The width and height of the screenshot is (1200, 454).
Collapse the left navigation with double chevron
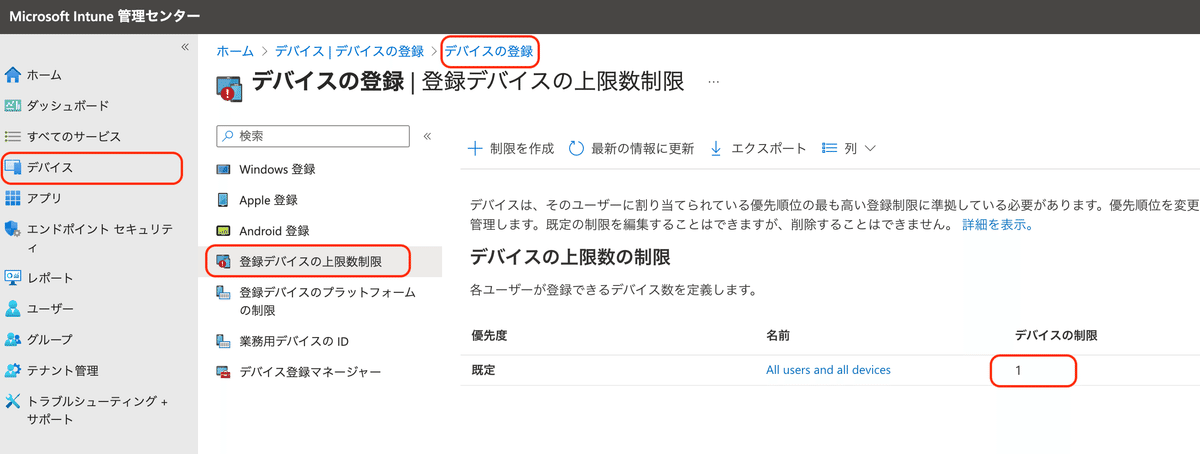pos(184,47)
